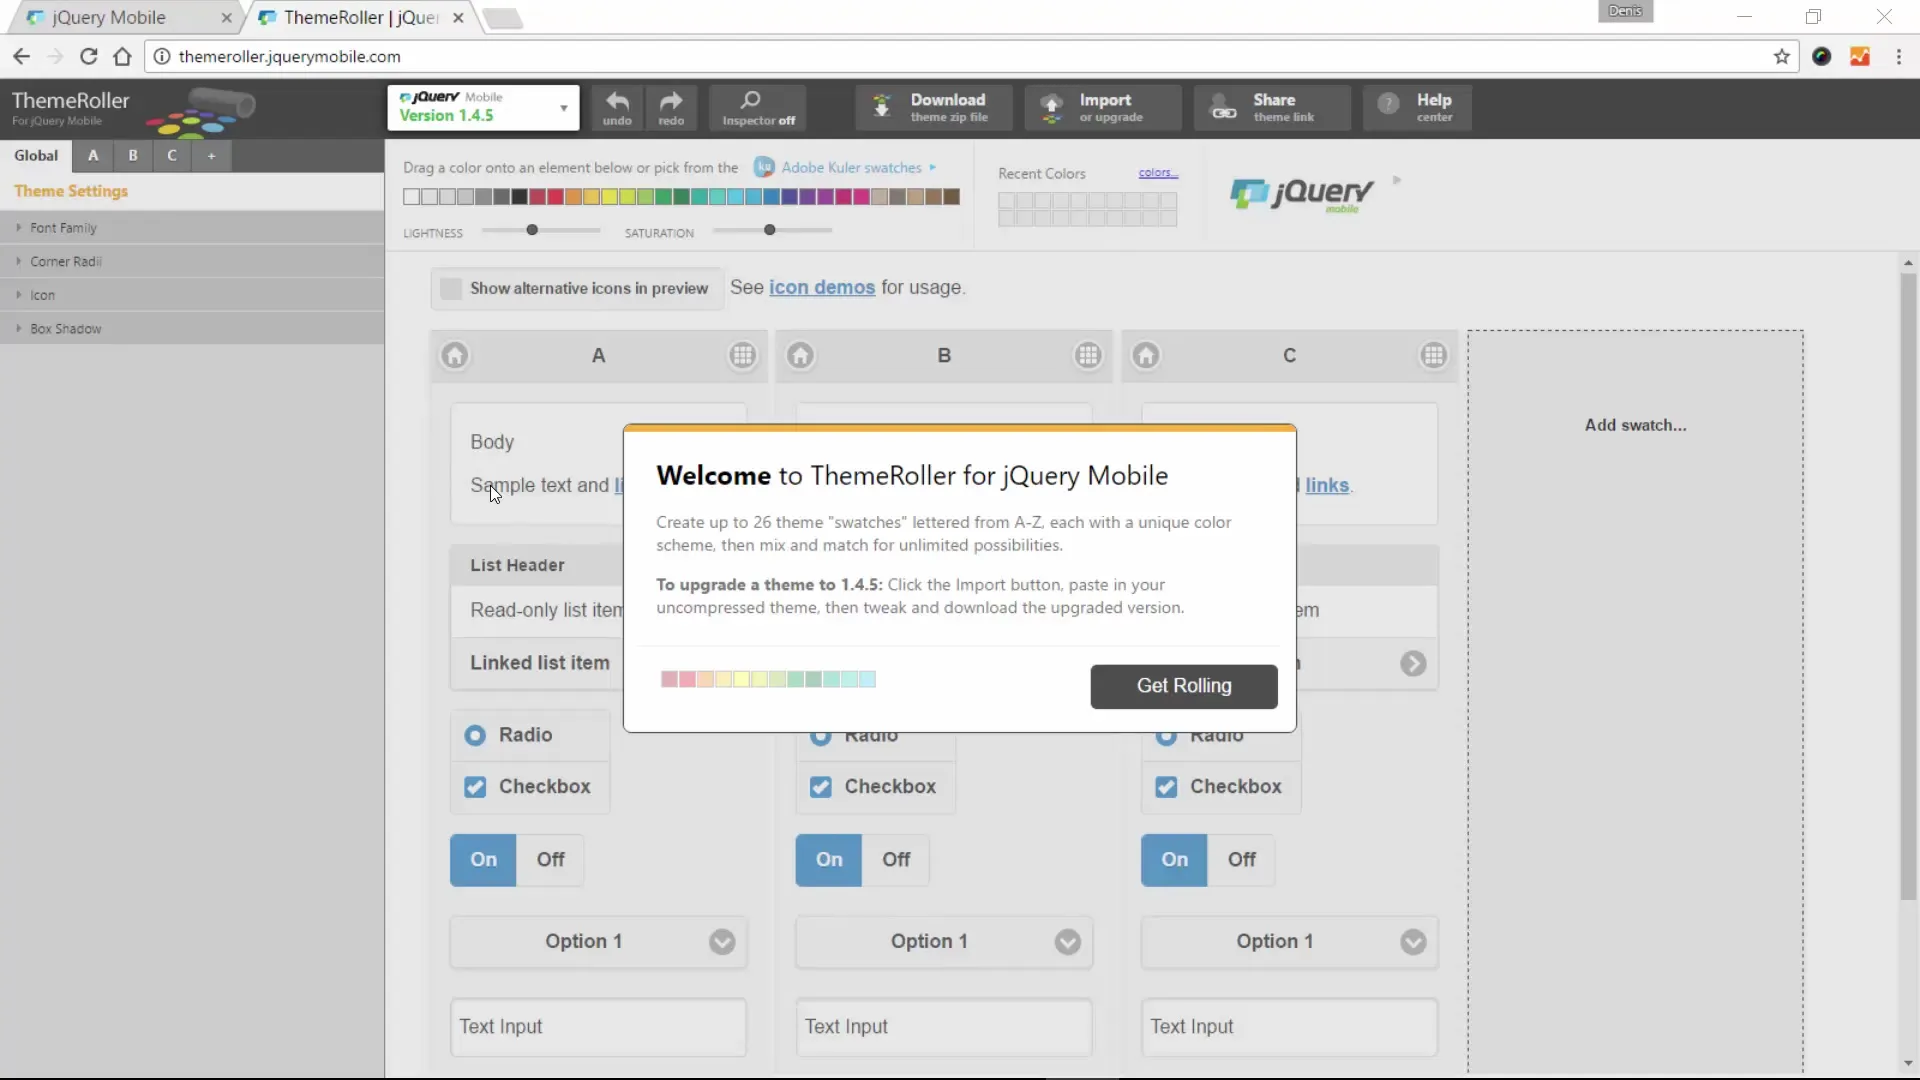Expand the Box Shadow settings

coord(192,328)
